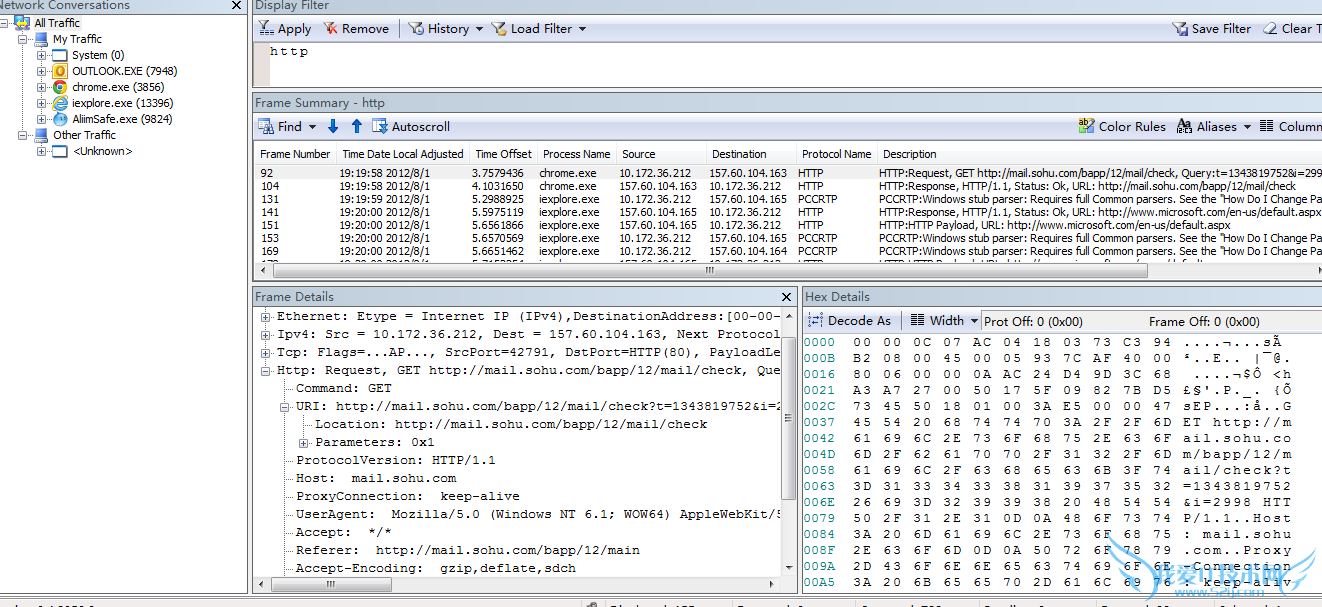Expand the Tcp node in Frame Details

266,353
